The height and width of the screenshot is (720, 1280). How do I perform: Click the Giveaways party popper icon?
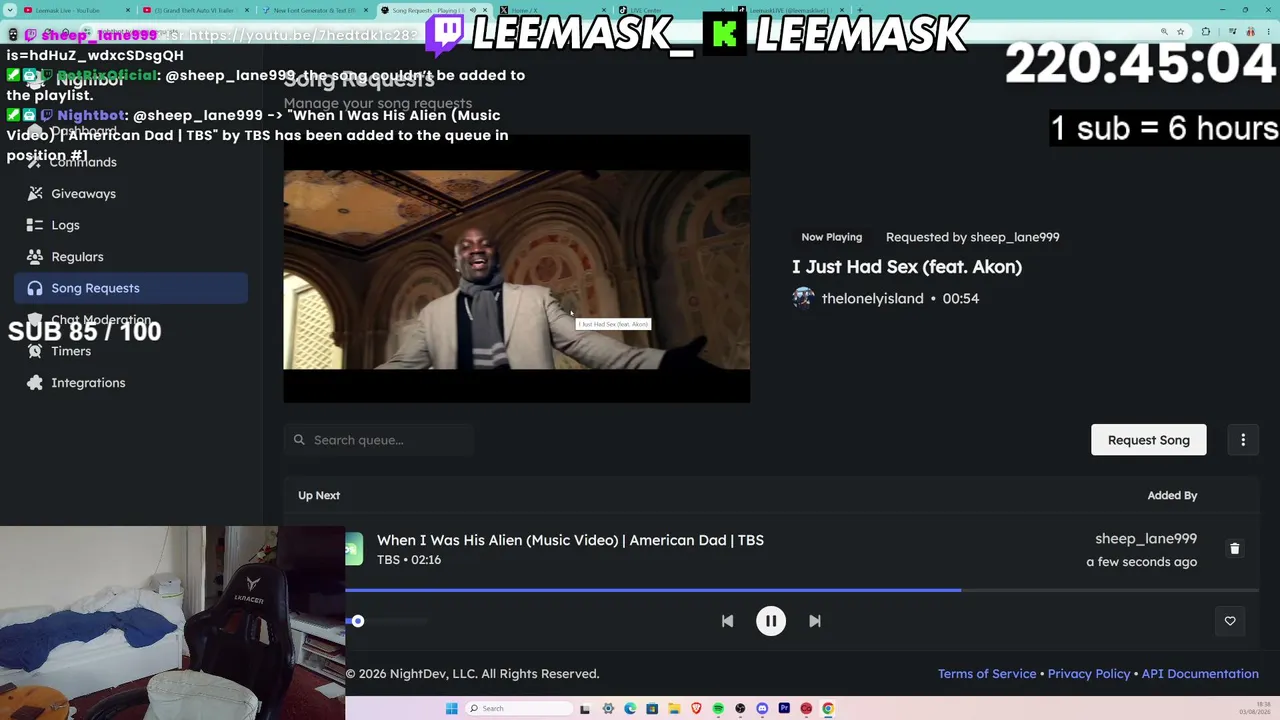pyautogui.click(x=35, y=194)
